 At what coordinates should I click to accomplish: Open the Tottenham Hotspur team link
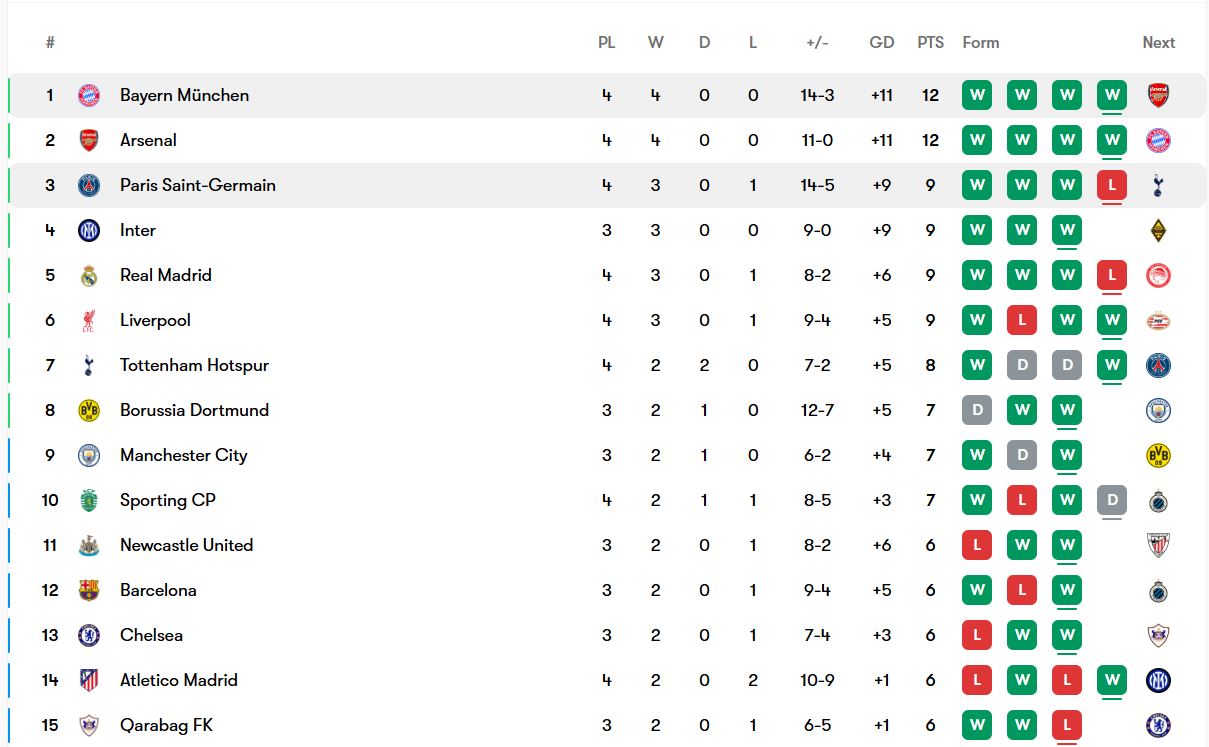click(194, 366)
